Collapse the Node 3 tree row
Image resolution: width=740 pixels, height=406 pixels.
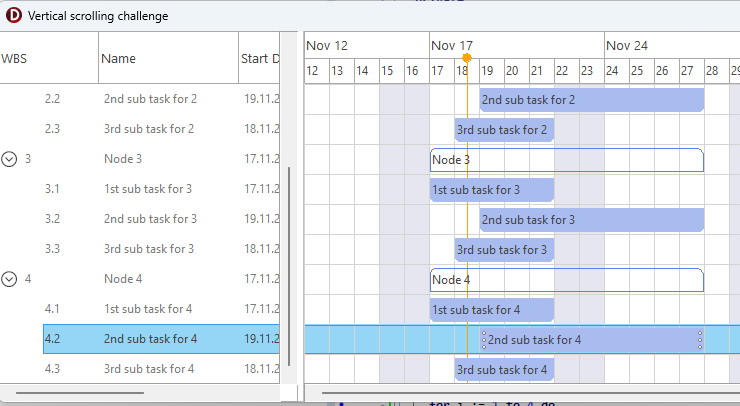(x=10, y=159)
